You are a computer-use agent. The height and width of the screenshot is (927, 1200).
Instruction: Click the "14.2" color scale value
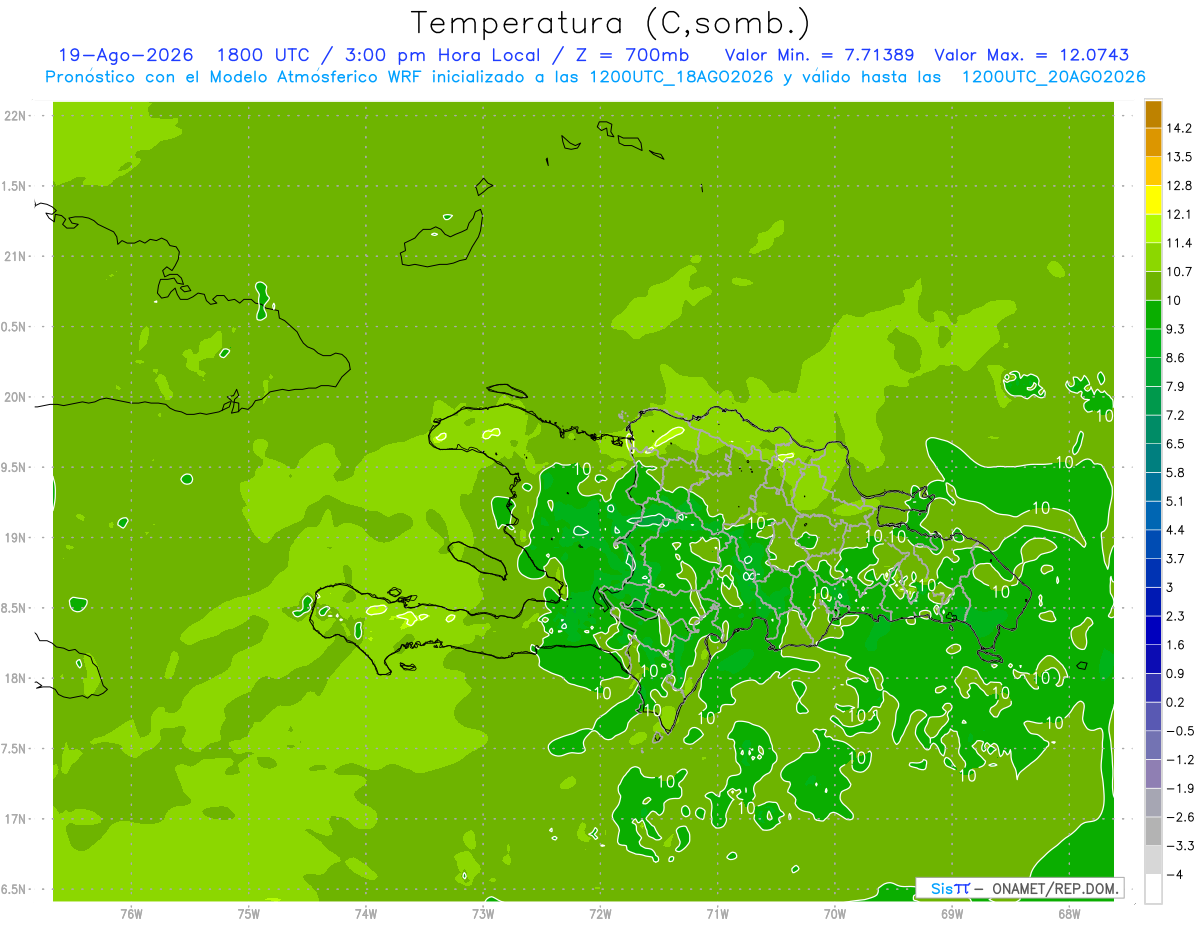[1180, 128]
